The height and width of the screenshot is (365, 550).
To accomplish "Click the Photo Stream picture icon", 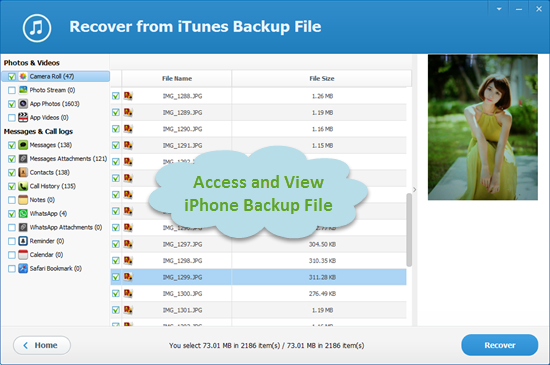I will [23, 90].
